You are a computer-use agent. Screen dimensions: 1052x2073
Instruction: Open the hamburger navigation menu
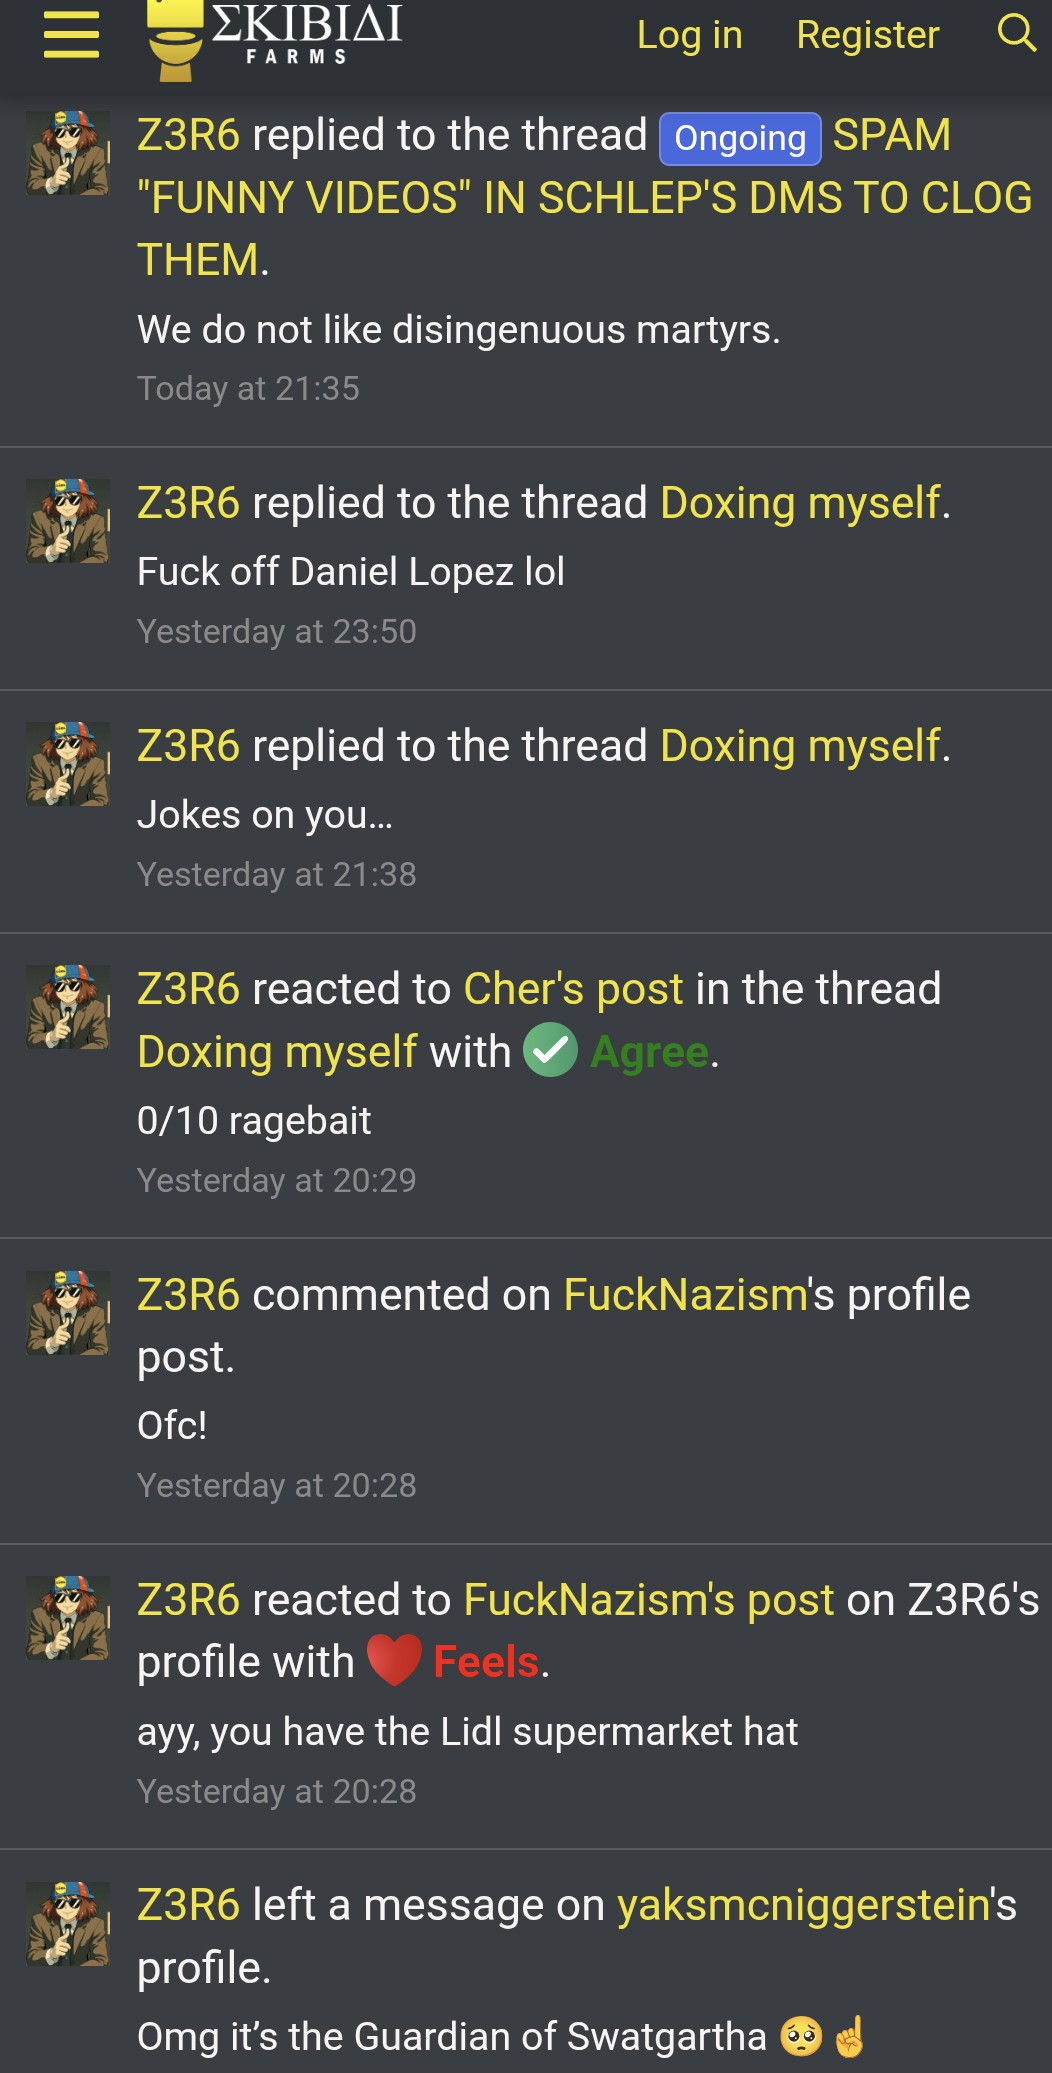[x=72, y=35]
